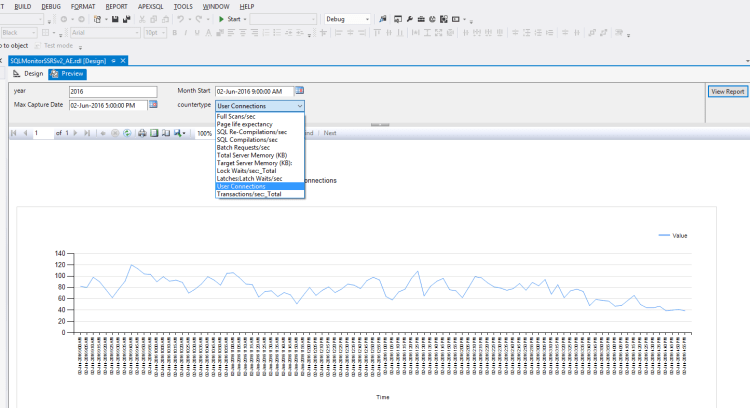This screenshot has width=750, height=408.
Task: Choose Batch Requests/sec counter option
Action: (x=244, y=147)
